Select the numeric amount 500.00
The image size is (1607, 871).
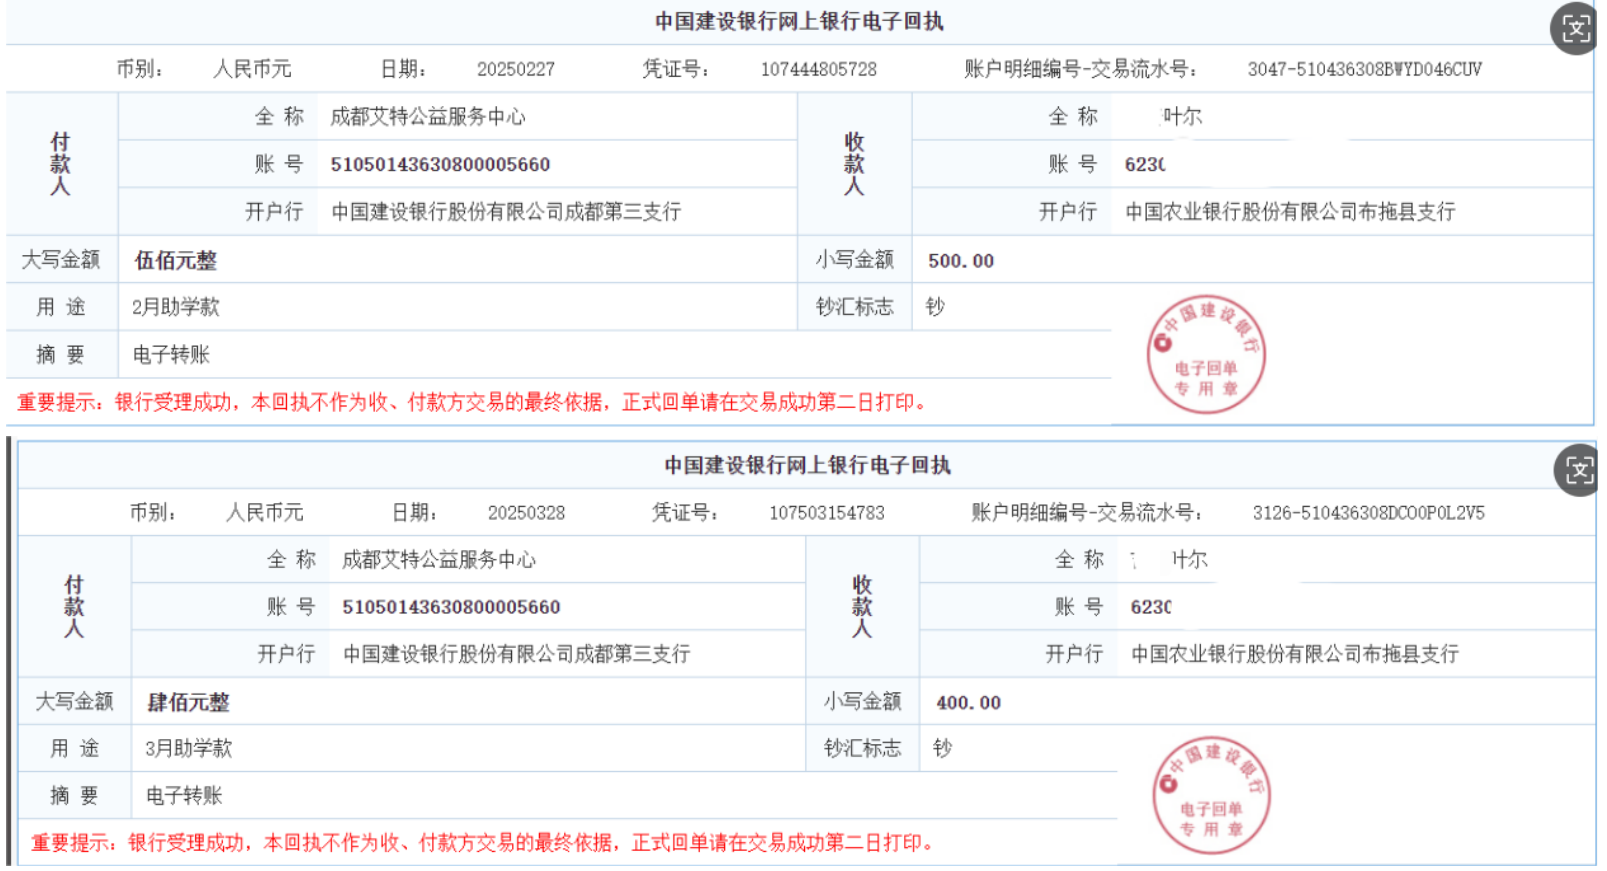point(961,261)
